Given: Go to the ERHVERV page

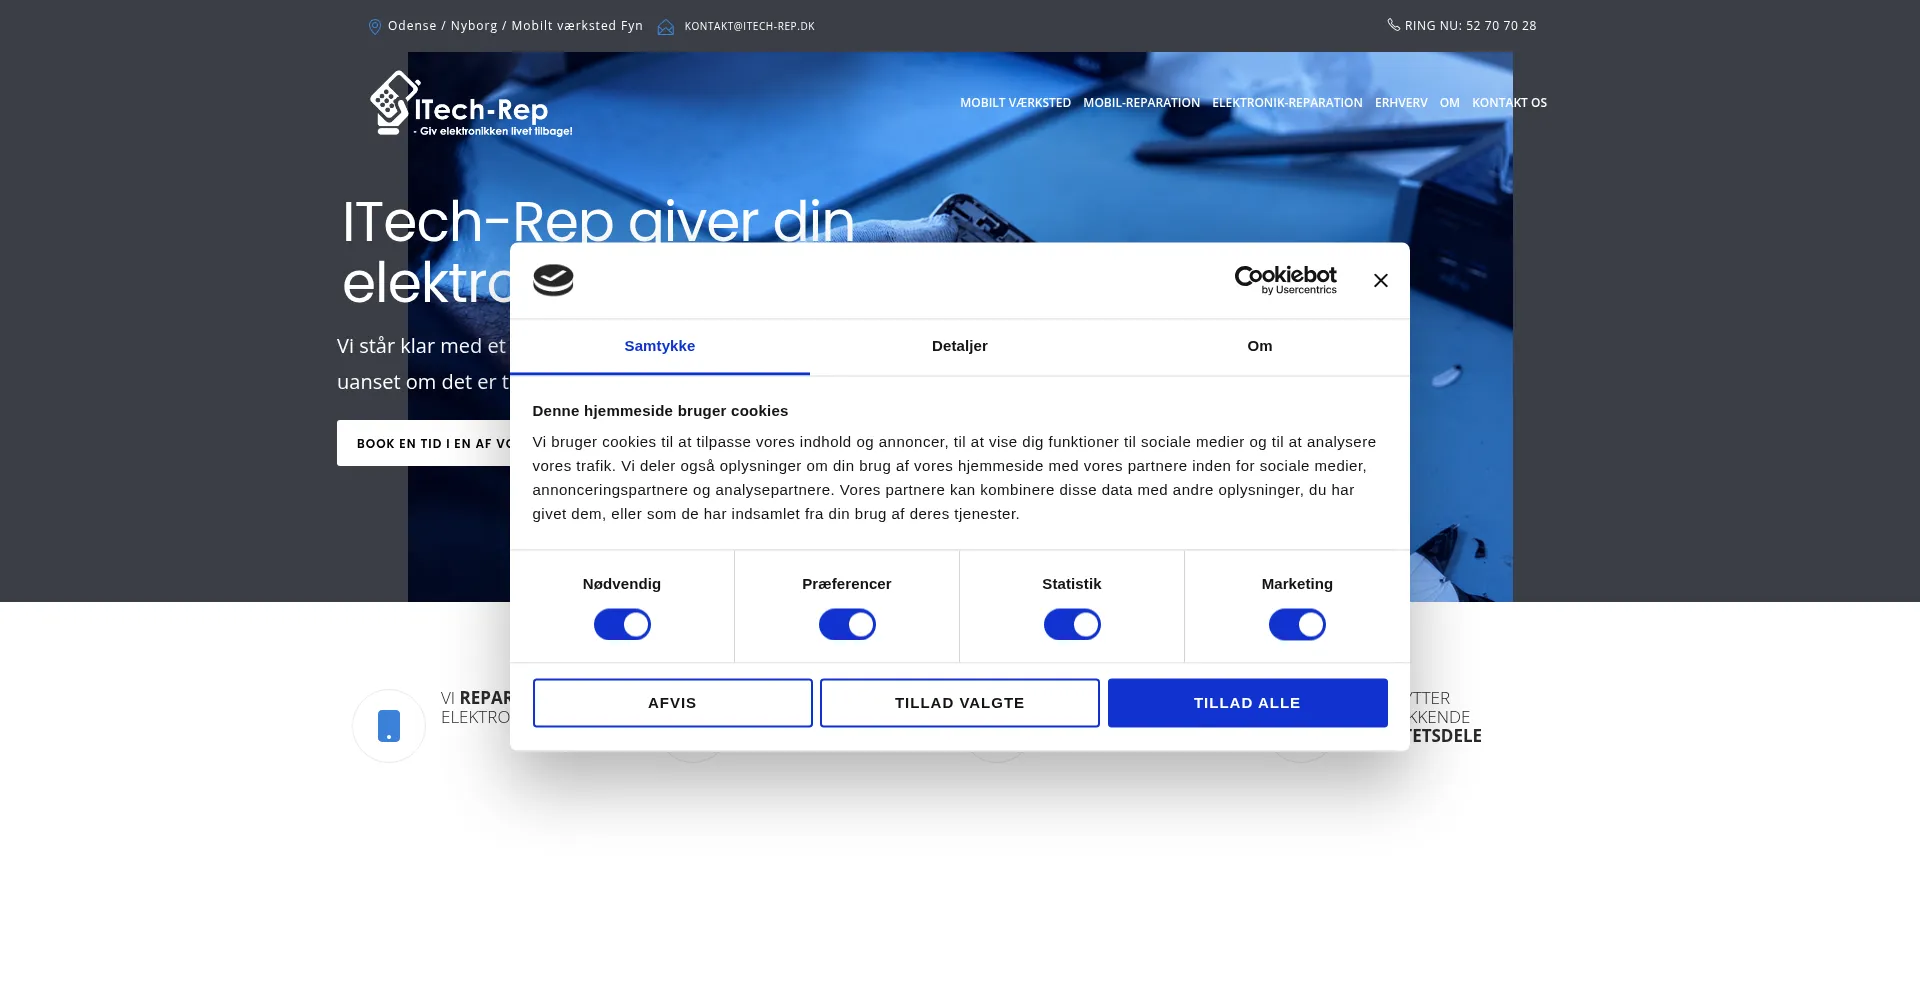Looking at the screenshot, I should 1401,103.
